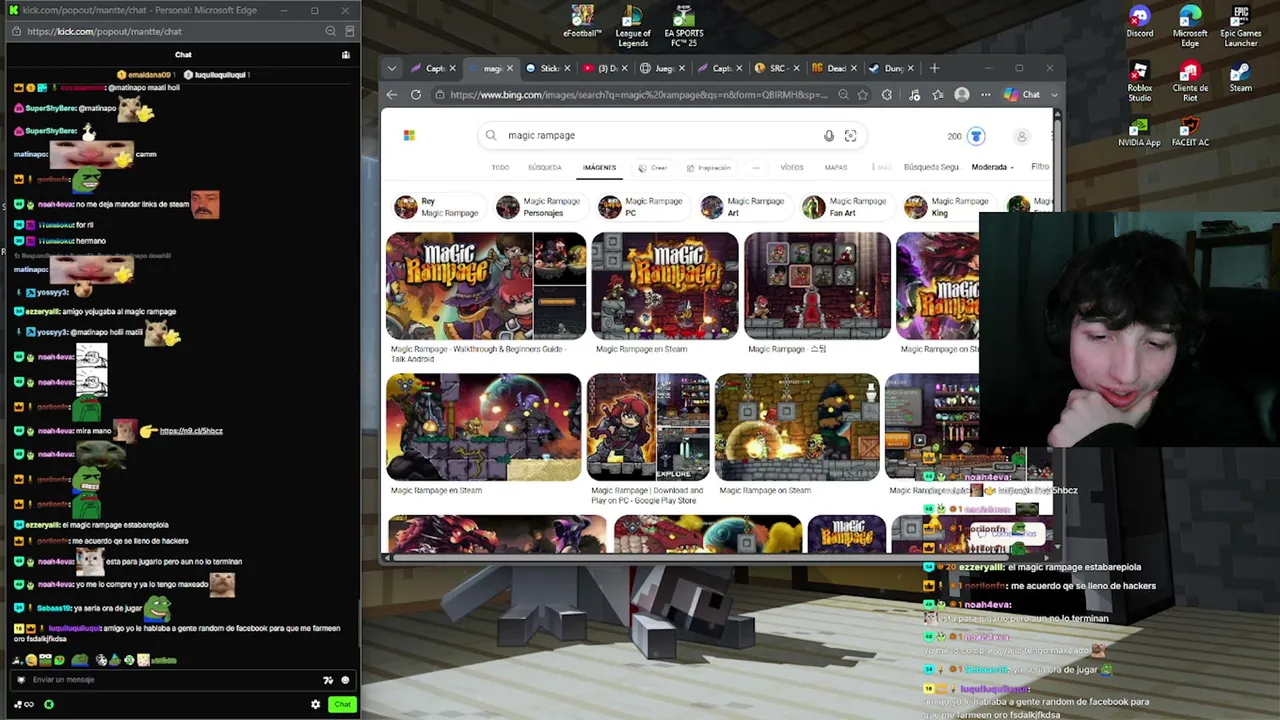Viewport: 1280px width, 720px height.
Task: Open the n9.cl link in chat
Action: tap(191, 431)
